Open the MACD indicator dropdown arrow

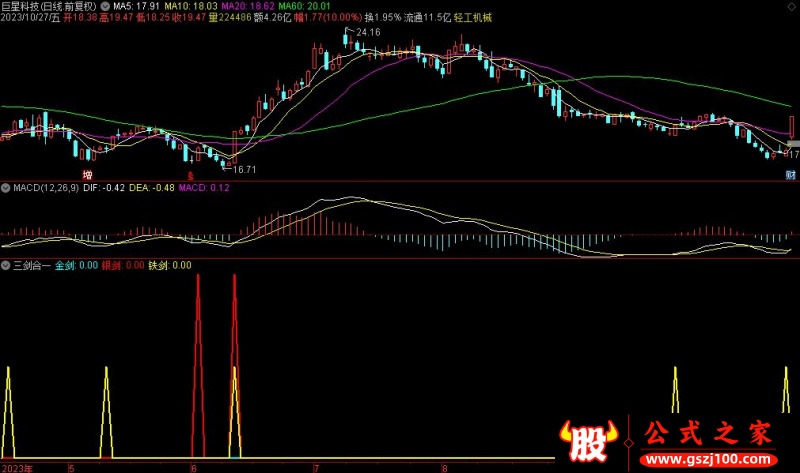pyautogui.click(x=6, y=188)
